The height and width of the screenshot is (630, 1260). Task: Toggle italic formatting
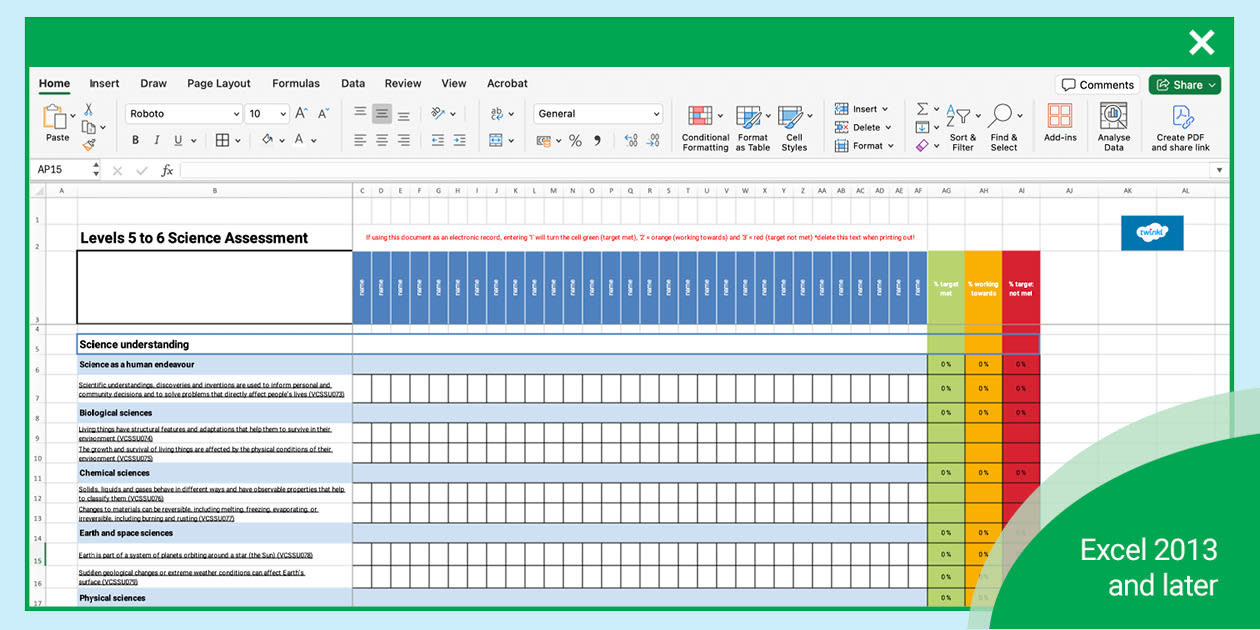pyautogui.click(x=157, y=139)
